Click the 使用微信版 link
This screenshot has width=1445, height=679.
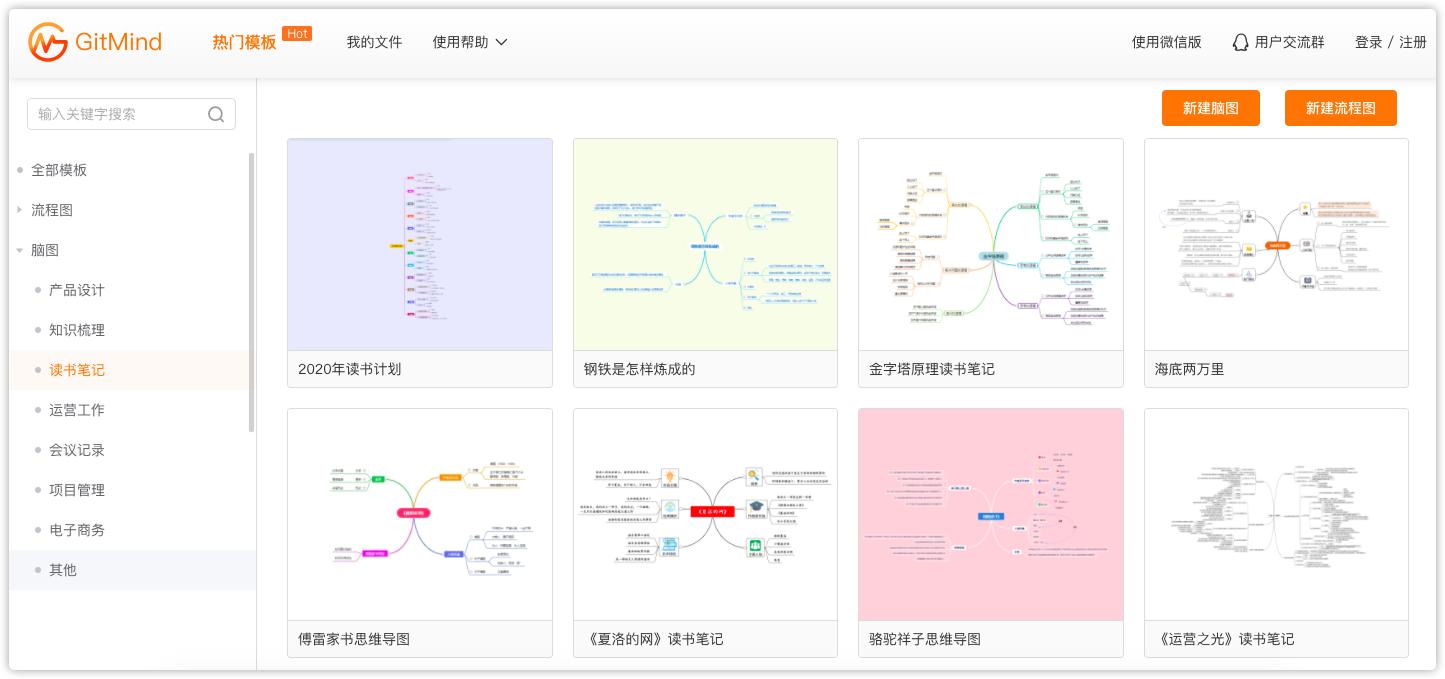click(x=1167, y=42)
